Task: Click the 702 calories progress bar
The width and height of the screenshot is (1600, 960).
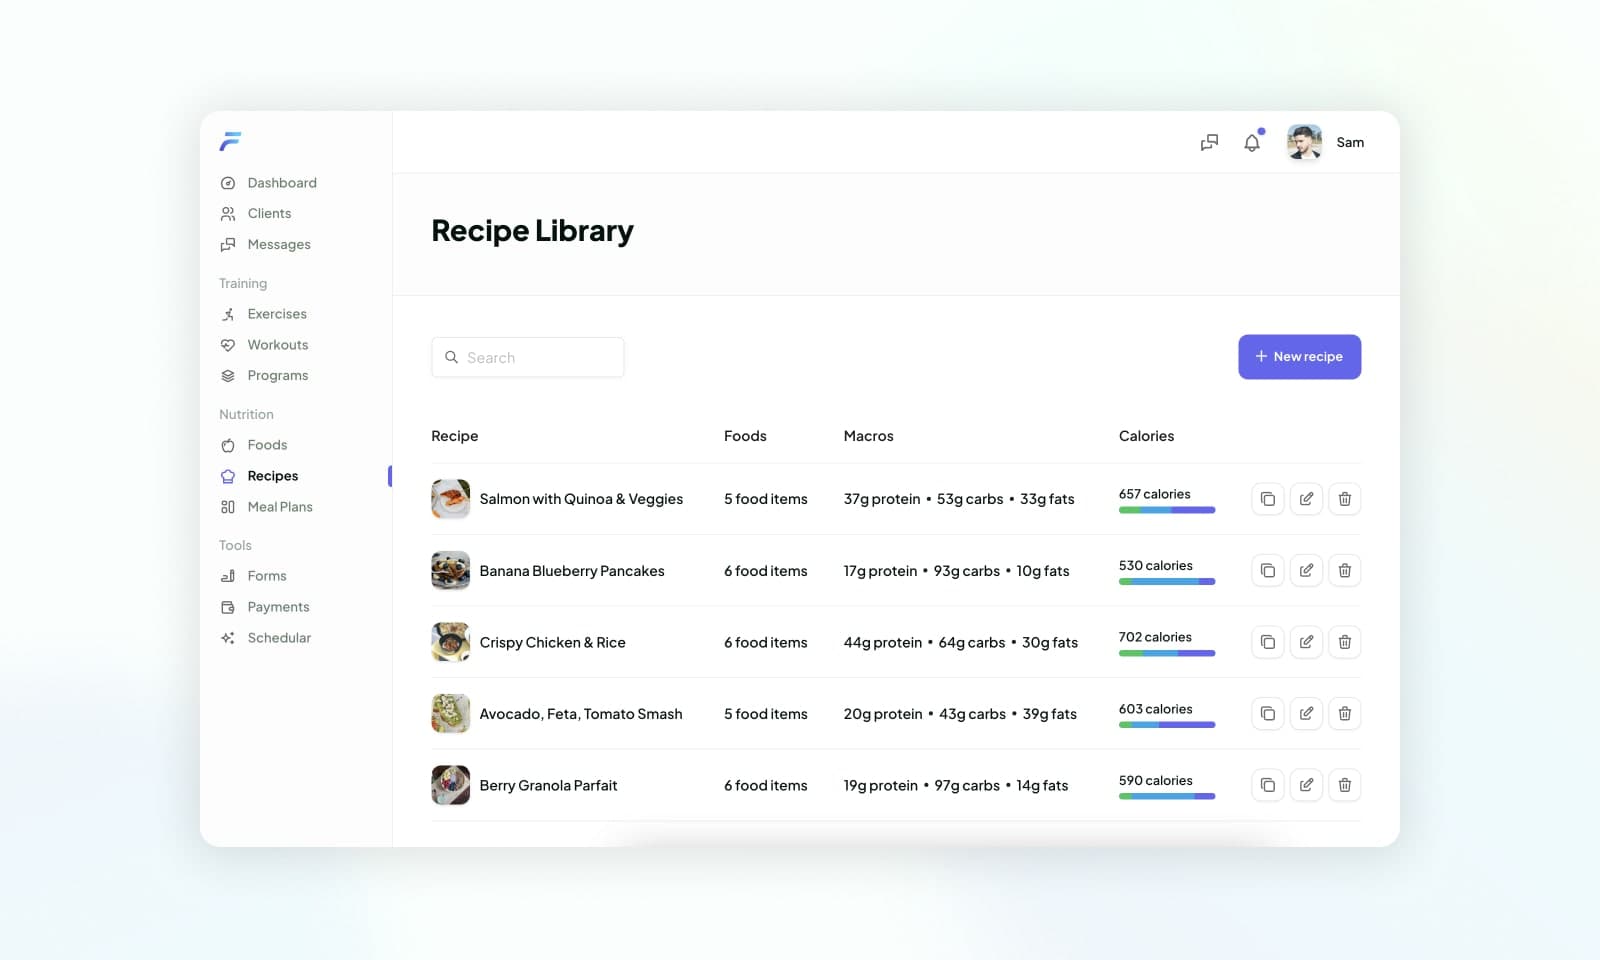Action: (1166, 652)
